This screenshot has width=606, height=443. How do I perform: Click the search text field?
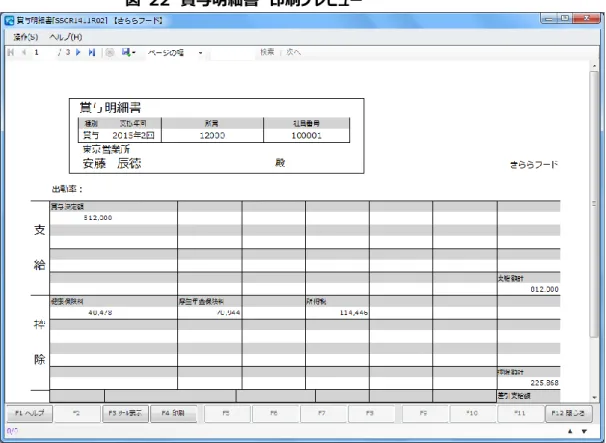(x=233, y=53)
